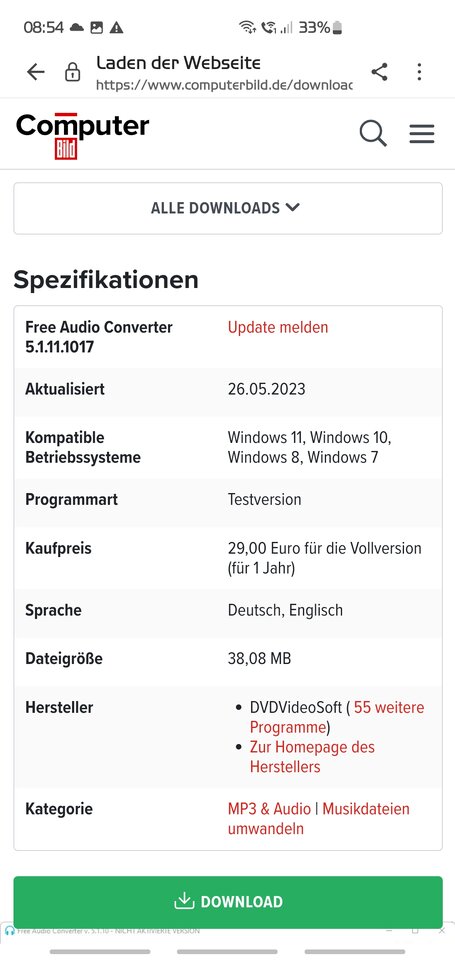
Task: Tap the browser back arrow
Action: point(36,72)
